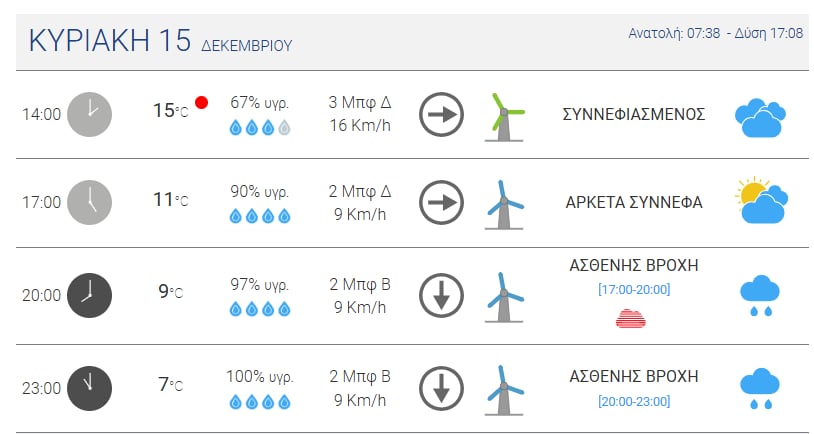Click the red striped cloud warning icon

(631, 318)
